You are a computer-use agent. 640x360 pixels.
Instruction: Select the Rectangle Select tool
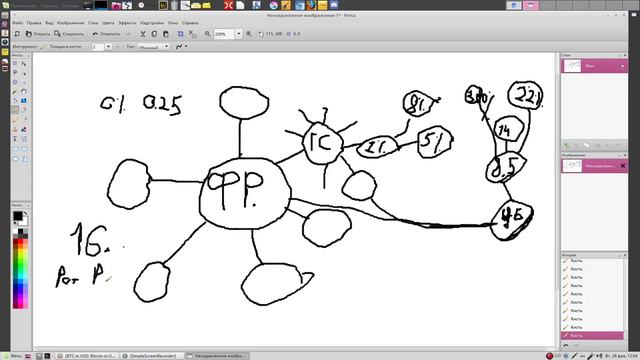click(x=15, y=63)
